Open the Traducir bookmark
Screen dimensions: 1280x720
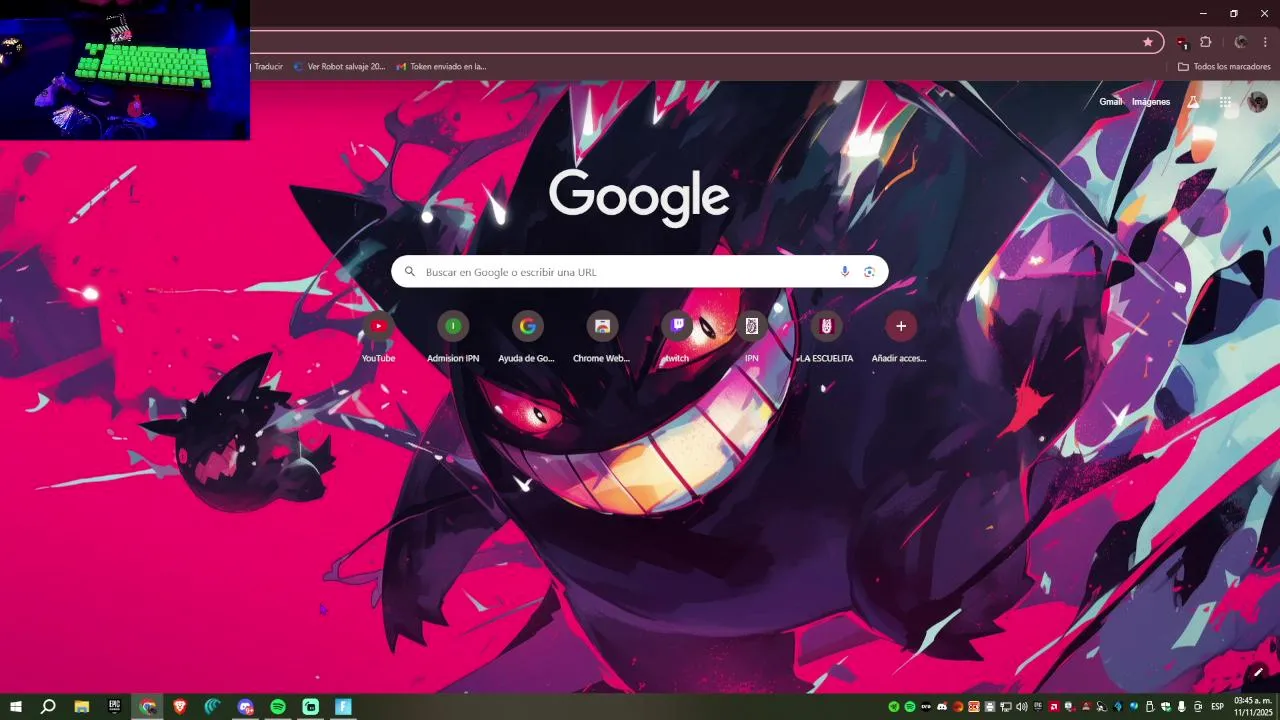(267, 67)
